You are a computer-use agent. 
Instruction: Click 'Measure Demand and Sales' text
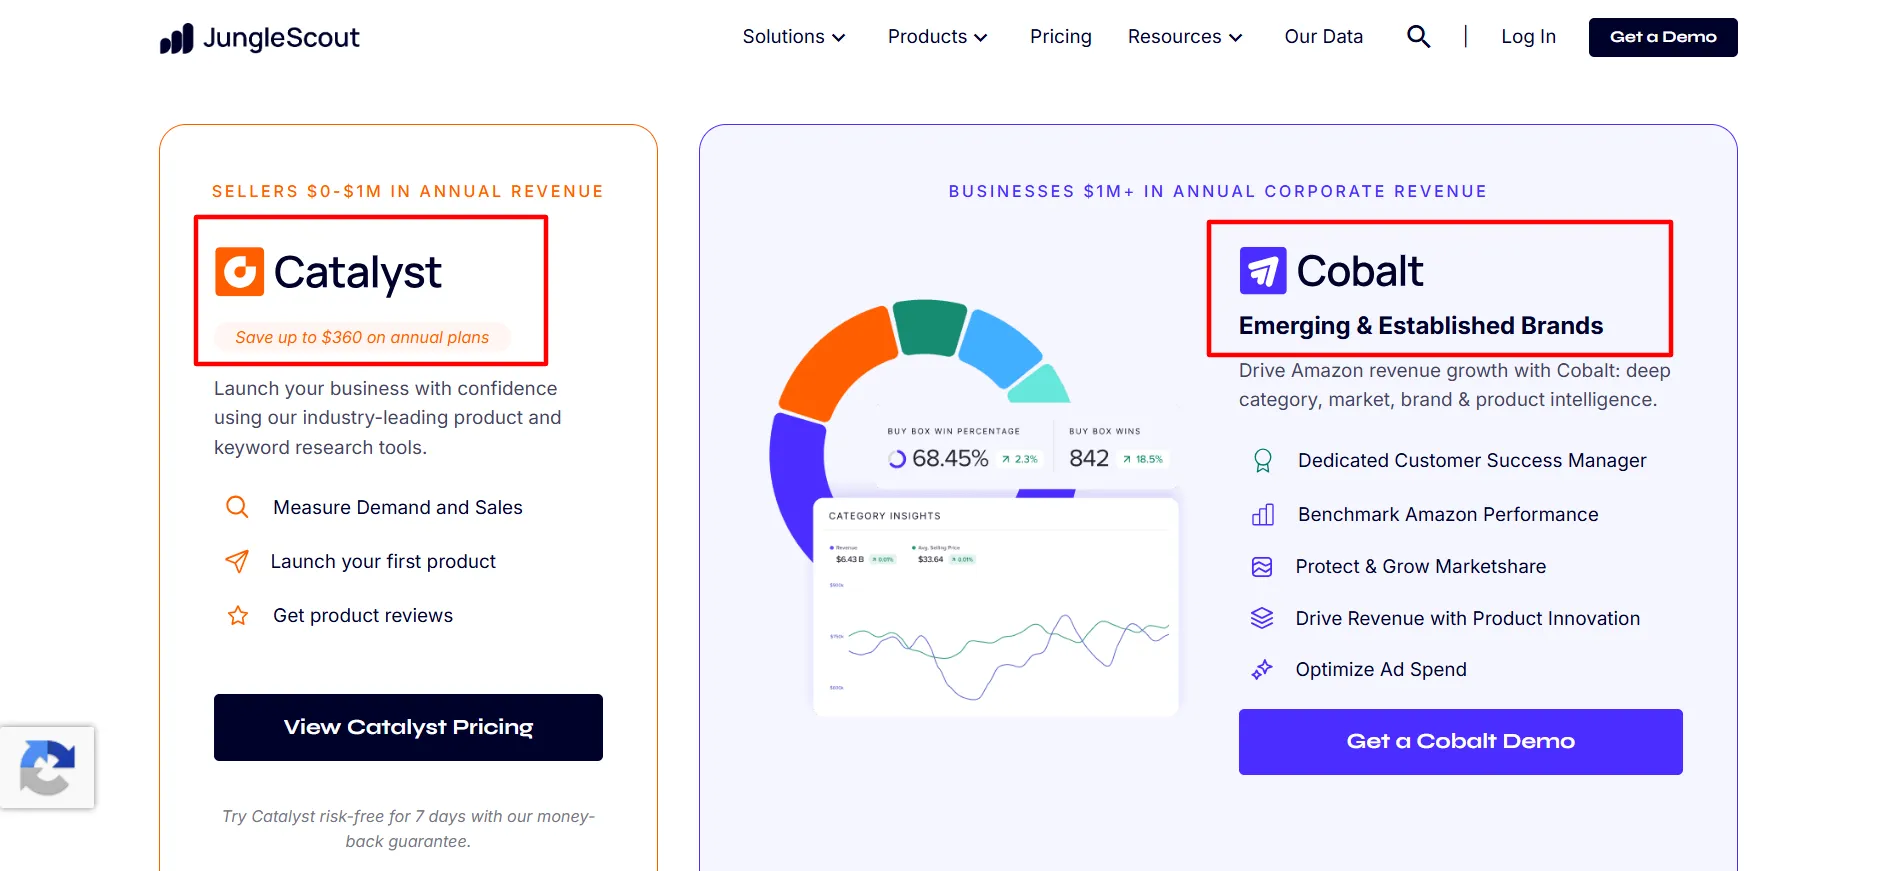[398, 507]
